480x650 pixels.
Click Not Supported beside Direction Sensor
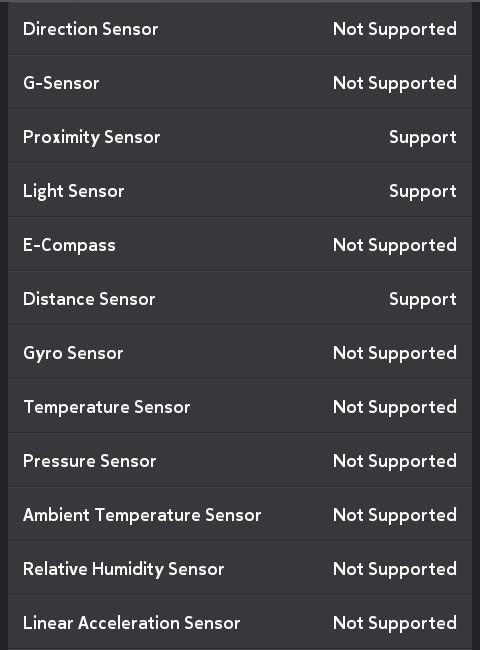coord(395,30)
